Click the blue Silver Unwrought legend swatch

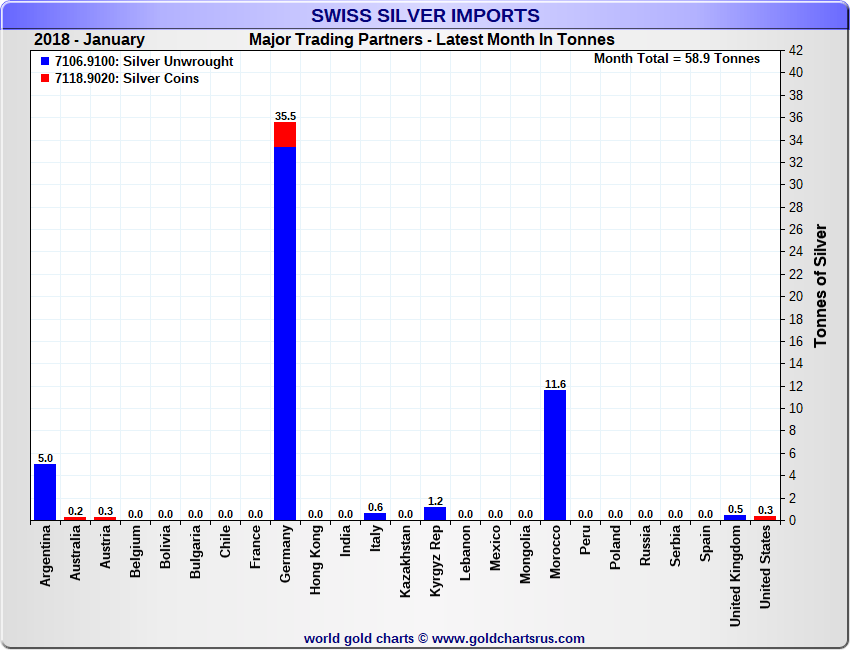point(45,62)
